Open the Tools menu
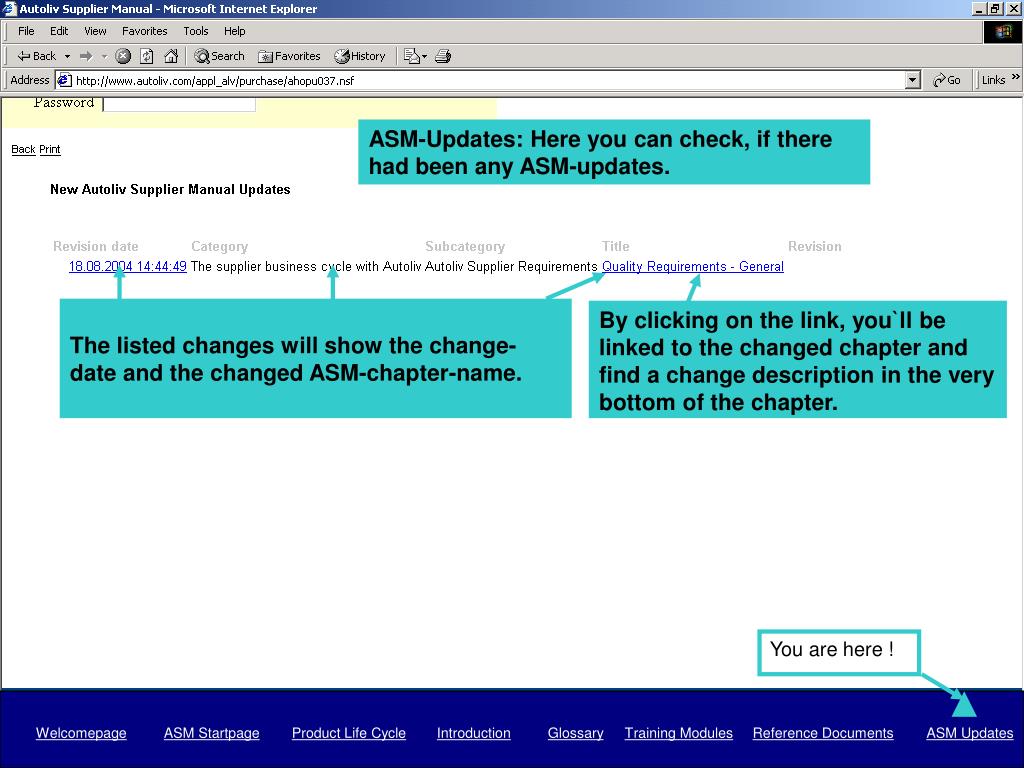 (195, 31)
